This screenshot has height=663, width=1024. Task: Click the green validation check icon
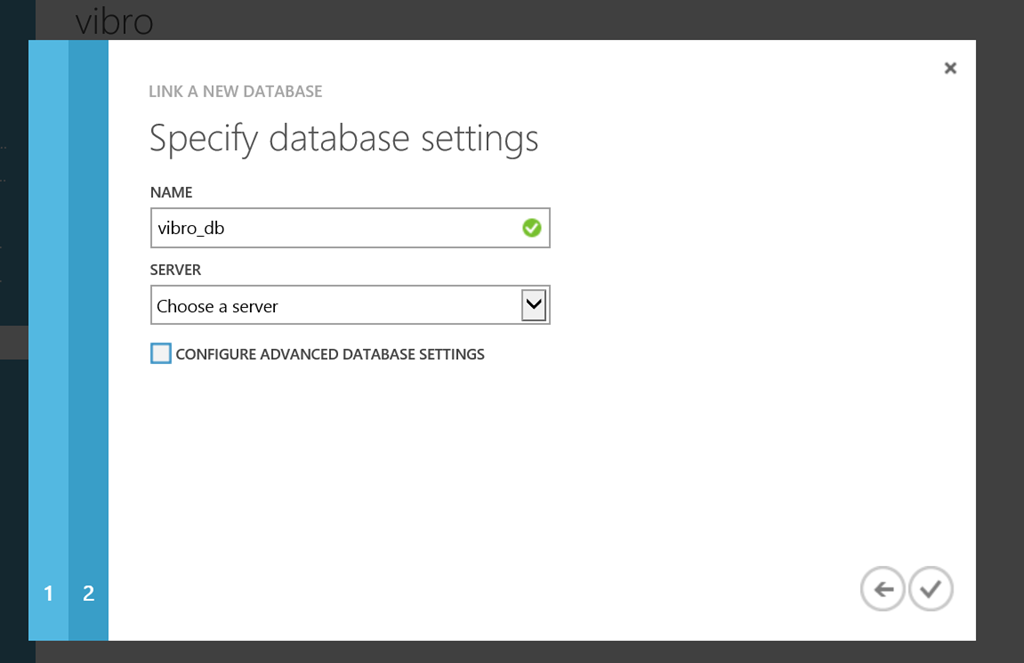click(532, 228)
